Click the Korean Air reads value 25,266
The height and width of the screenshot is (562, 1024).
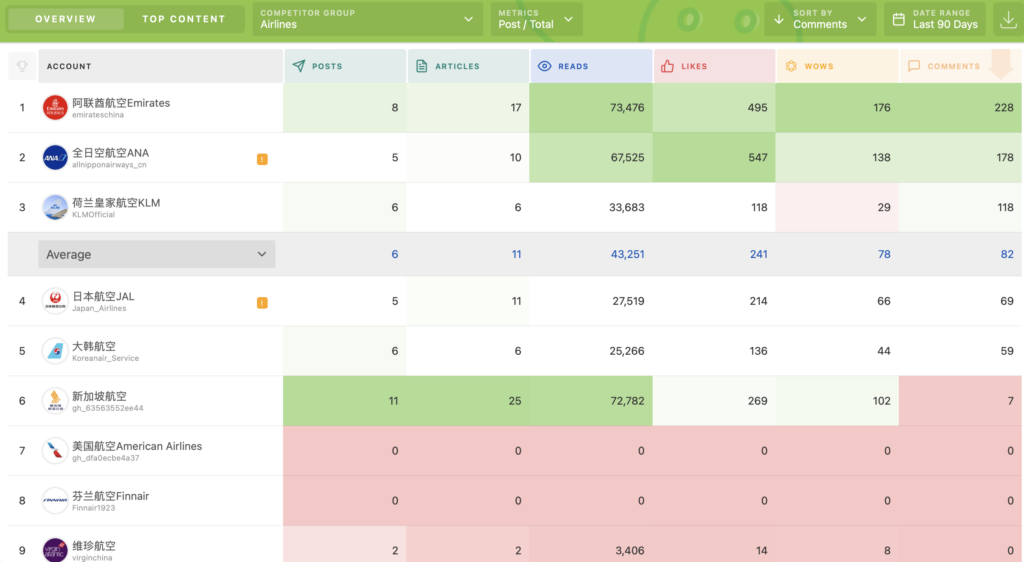[x=627, y=351]
